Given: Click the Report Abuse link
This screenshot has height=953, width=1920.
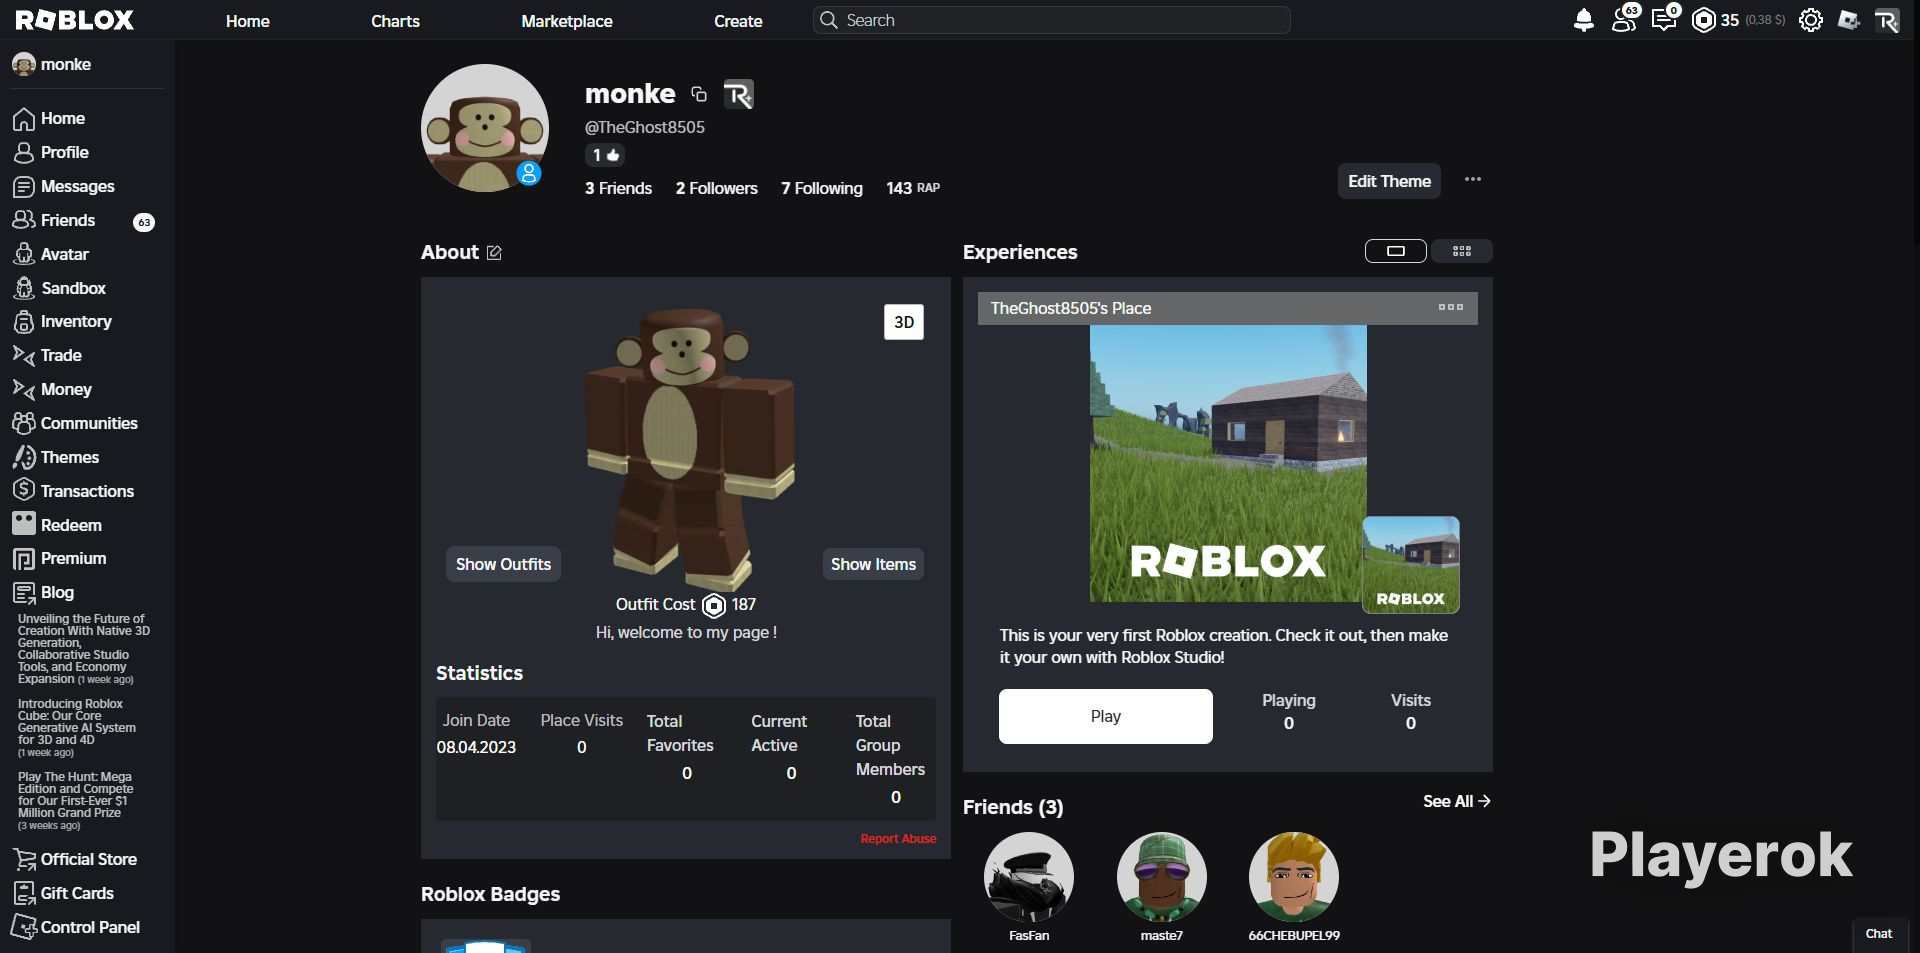Looking at the screenshot, I should coord(898,839).
